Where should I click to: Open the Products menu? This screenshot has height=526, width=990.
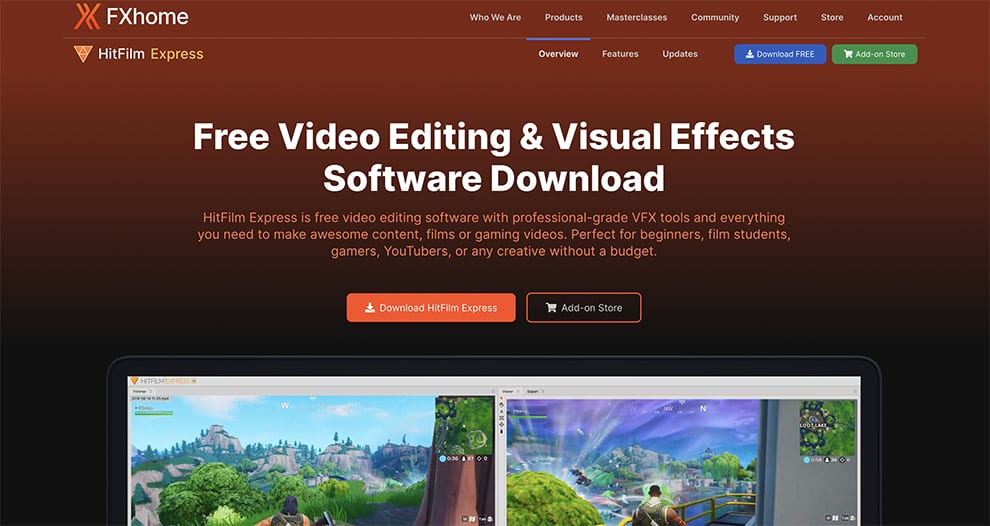click(564, 18)
